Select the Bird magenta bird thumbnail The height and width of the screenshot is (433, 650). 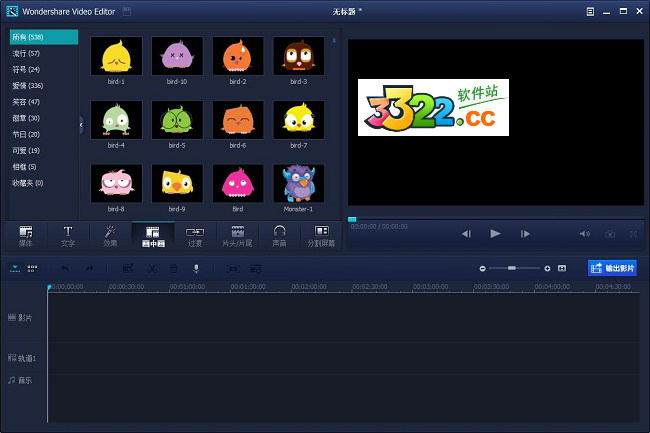(x=238, y=183)
